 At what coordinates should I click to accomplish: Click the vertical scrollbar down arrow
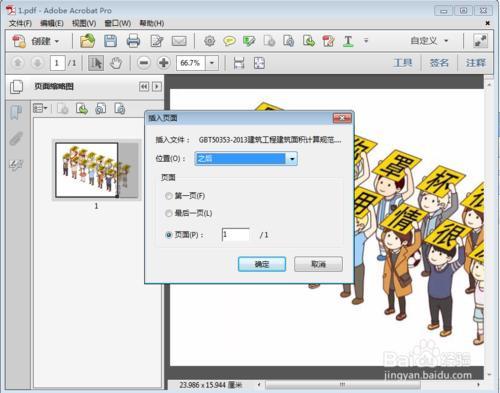[x=489, y=374]
